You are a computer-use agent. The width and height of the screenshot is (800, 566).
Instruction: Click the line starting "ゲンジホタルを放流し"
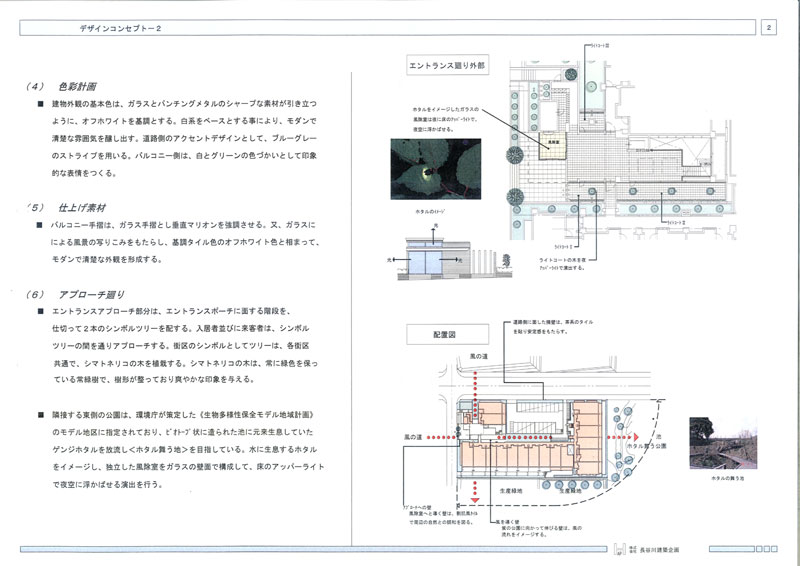184,450
